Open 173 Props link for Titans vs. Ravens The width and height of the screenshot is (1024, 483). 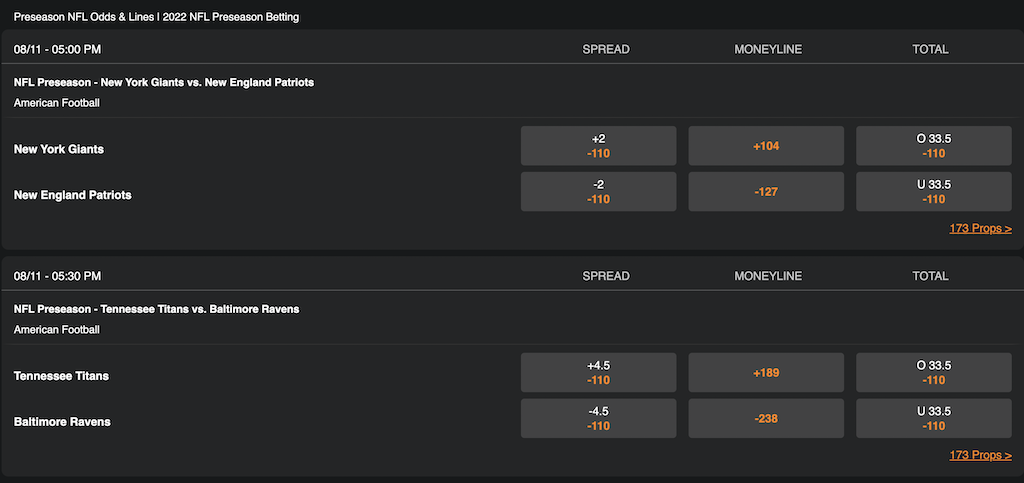(x=980, y=455)
